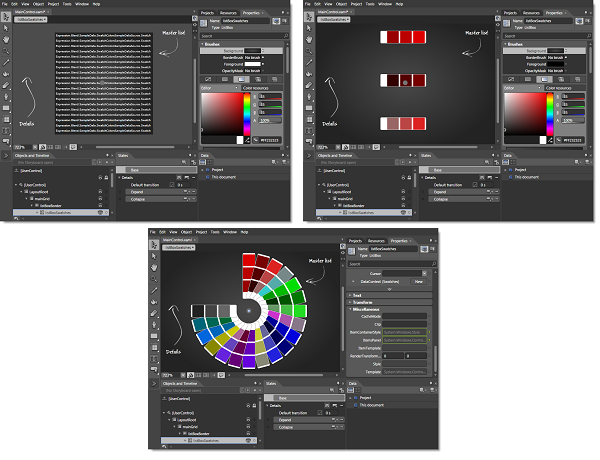Click the New DataContext button in bottom window
The width and height of the screenshot is (600, 460).
click(x=419, y=282)
